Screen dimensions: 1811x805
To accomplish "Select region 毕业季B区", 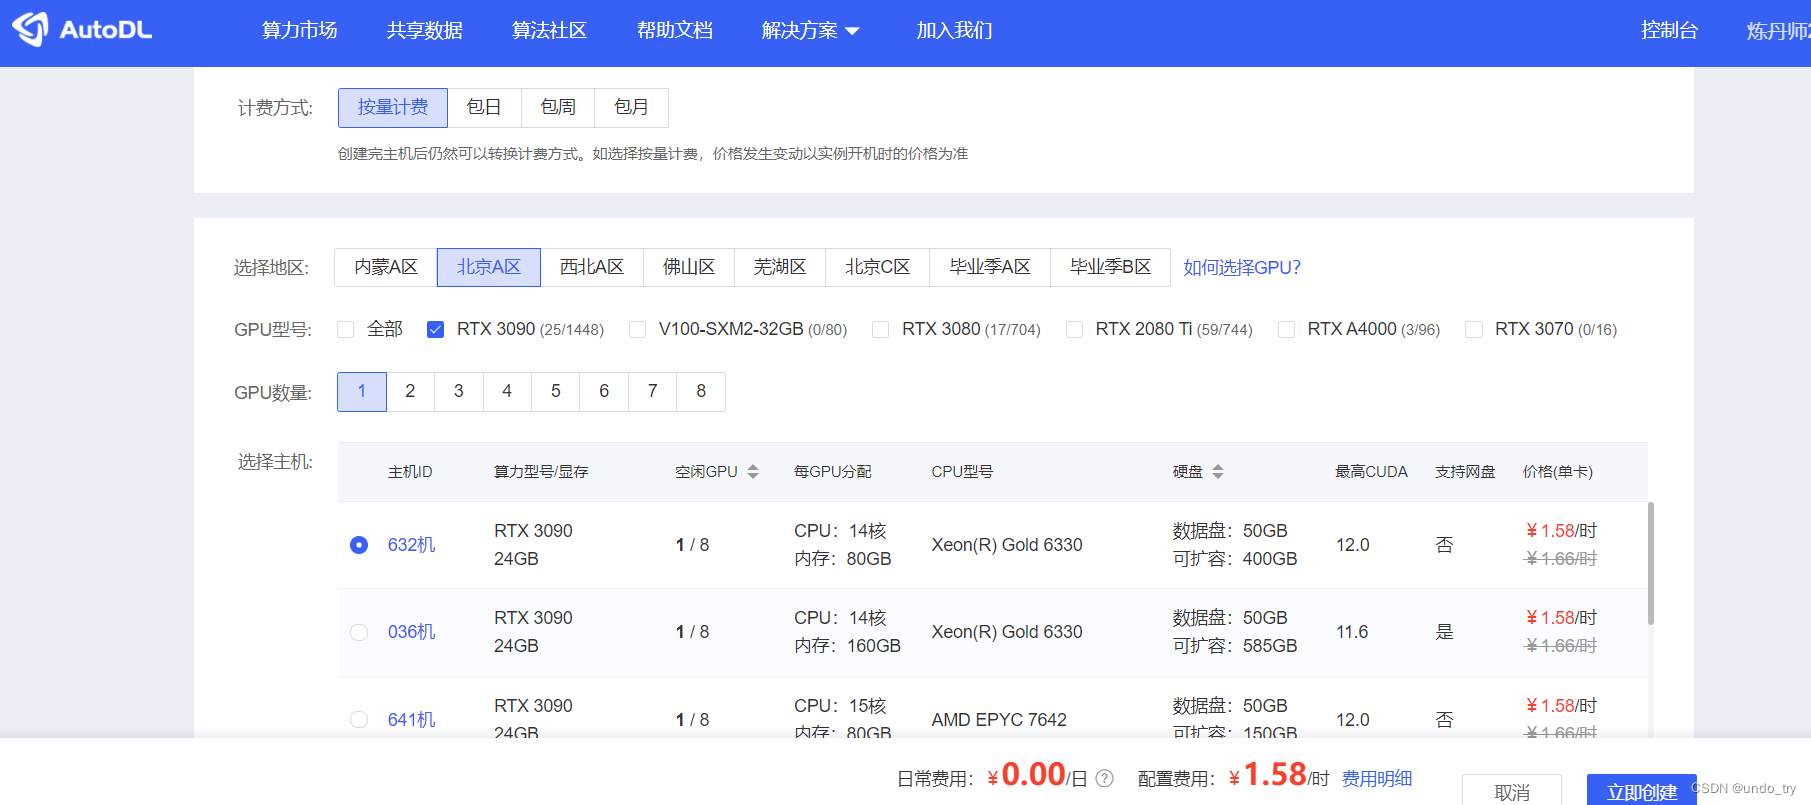I will pyautogui.click(x=1111, y=267).
